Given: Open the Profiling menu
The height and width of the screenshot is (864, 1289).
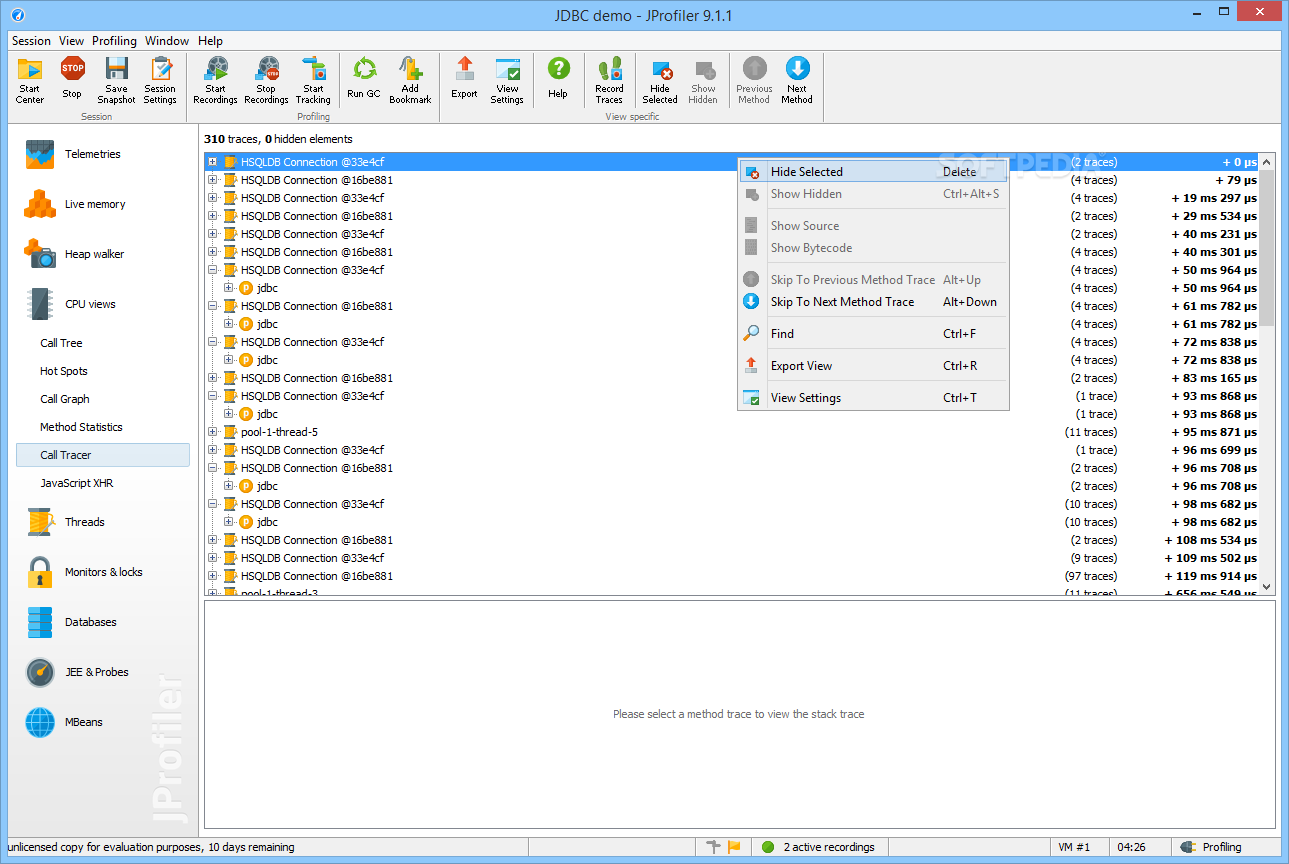Looking at the screenshot, I should [114, 41].
